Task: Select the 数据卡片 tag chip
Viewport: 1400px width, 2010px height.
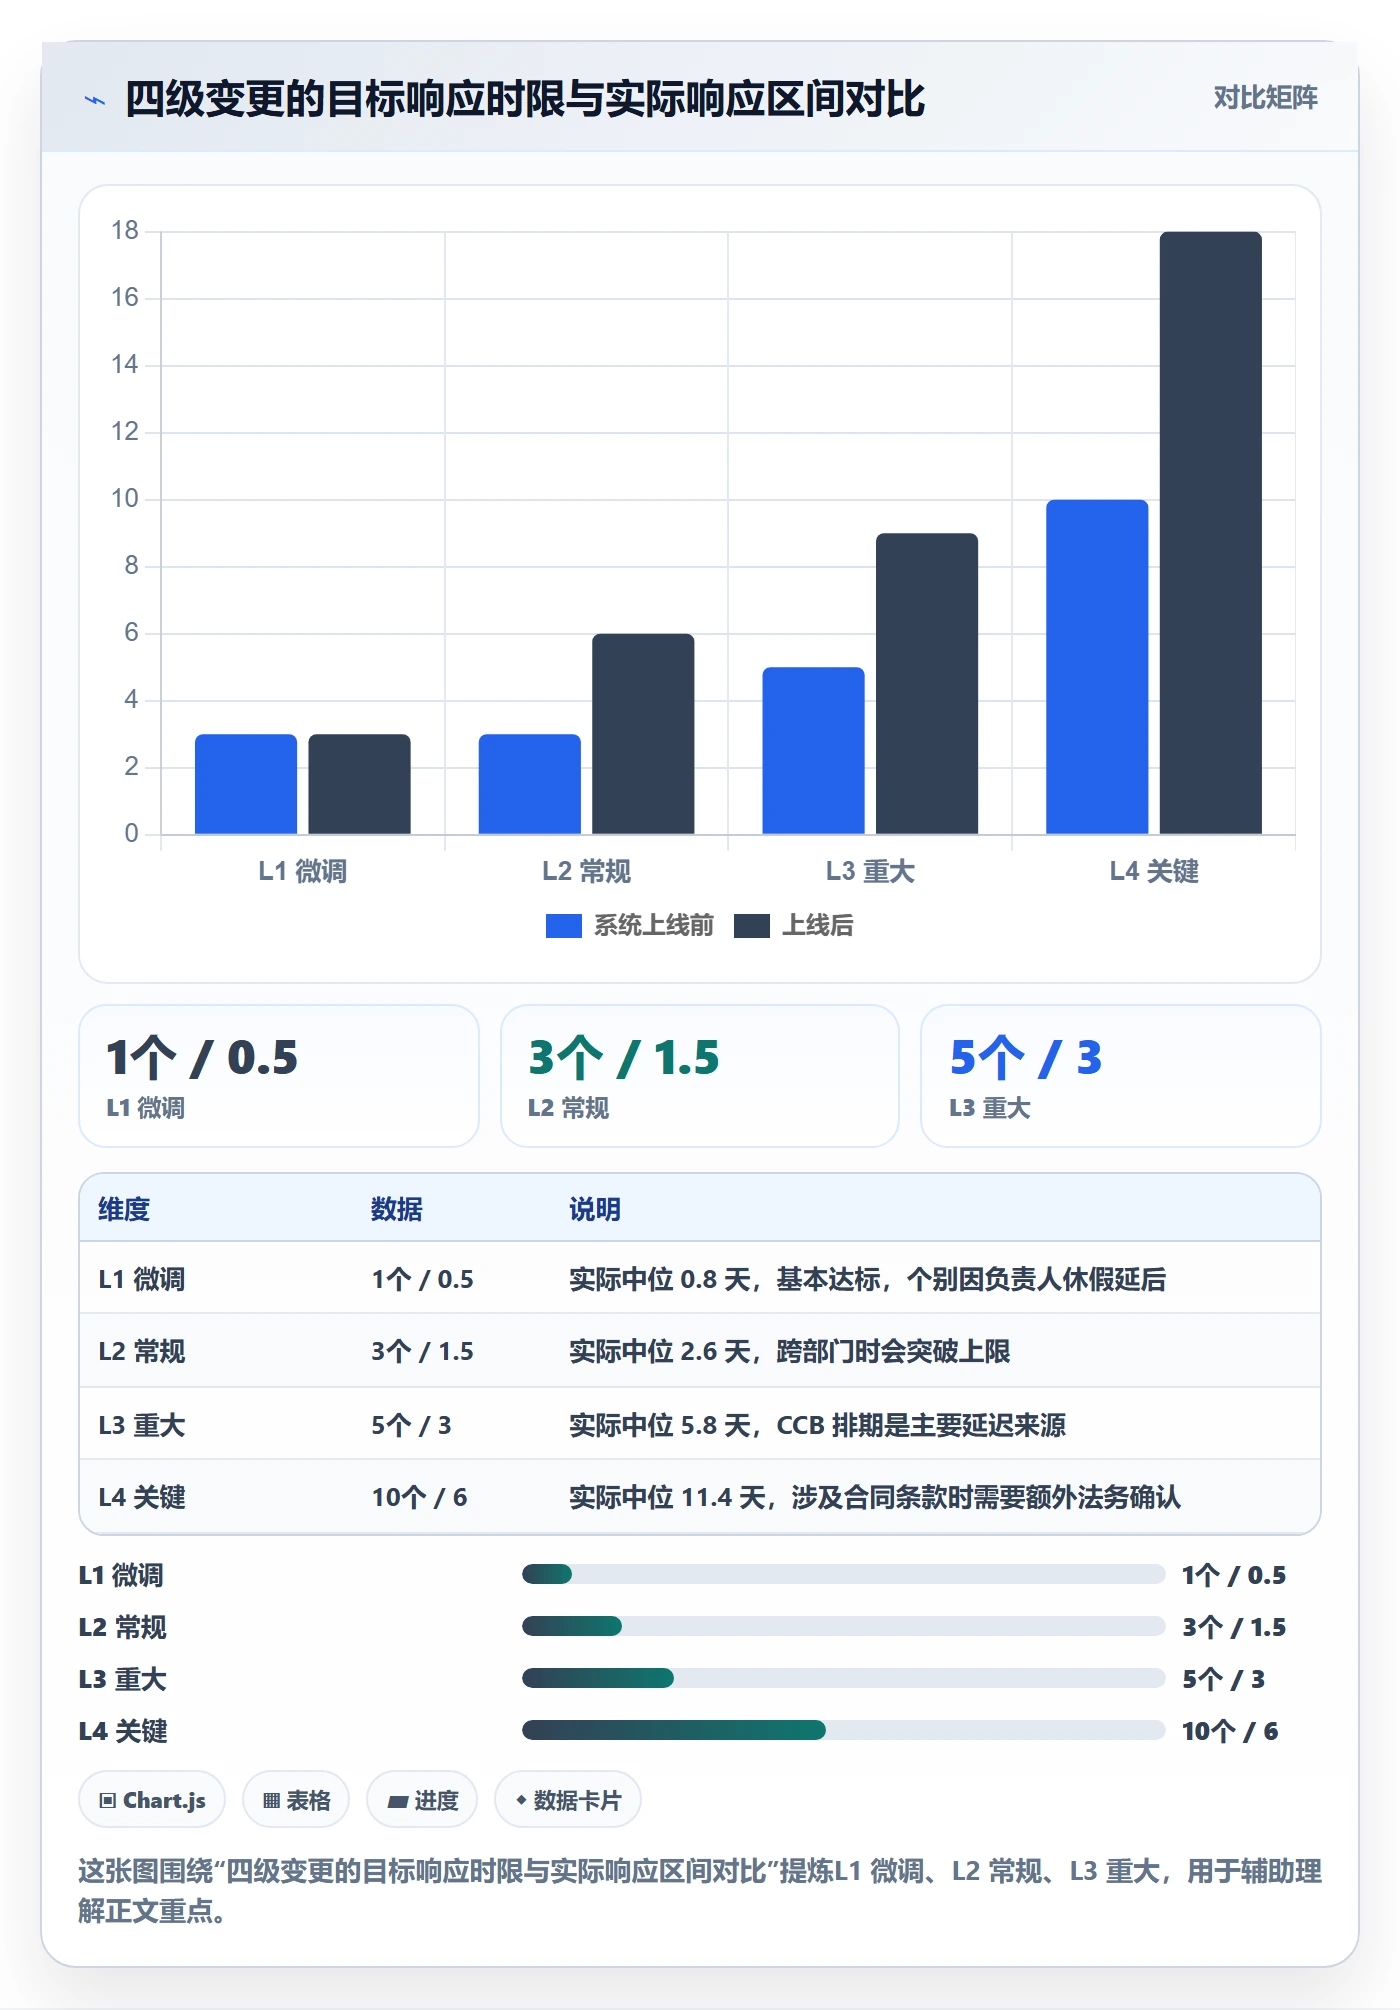Action: [x=568, y=1800]
